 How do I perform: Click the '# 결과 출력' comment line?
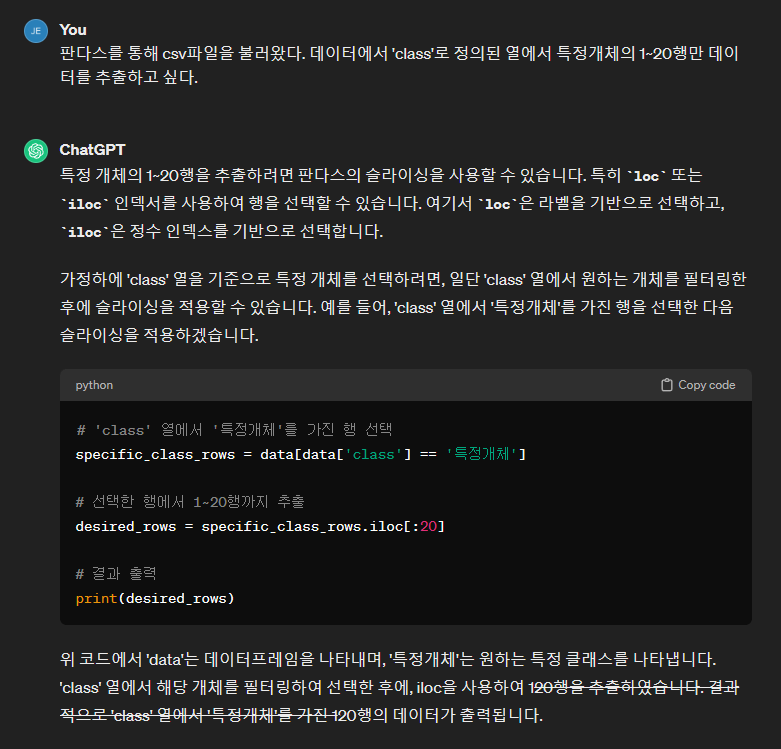[116, 574]
